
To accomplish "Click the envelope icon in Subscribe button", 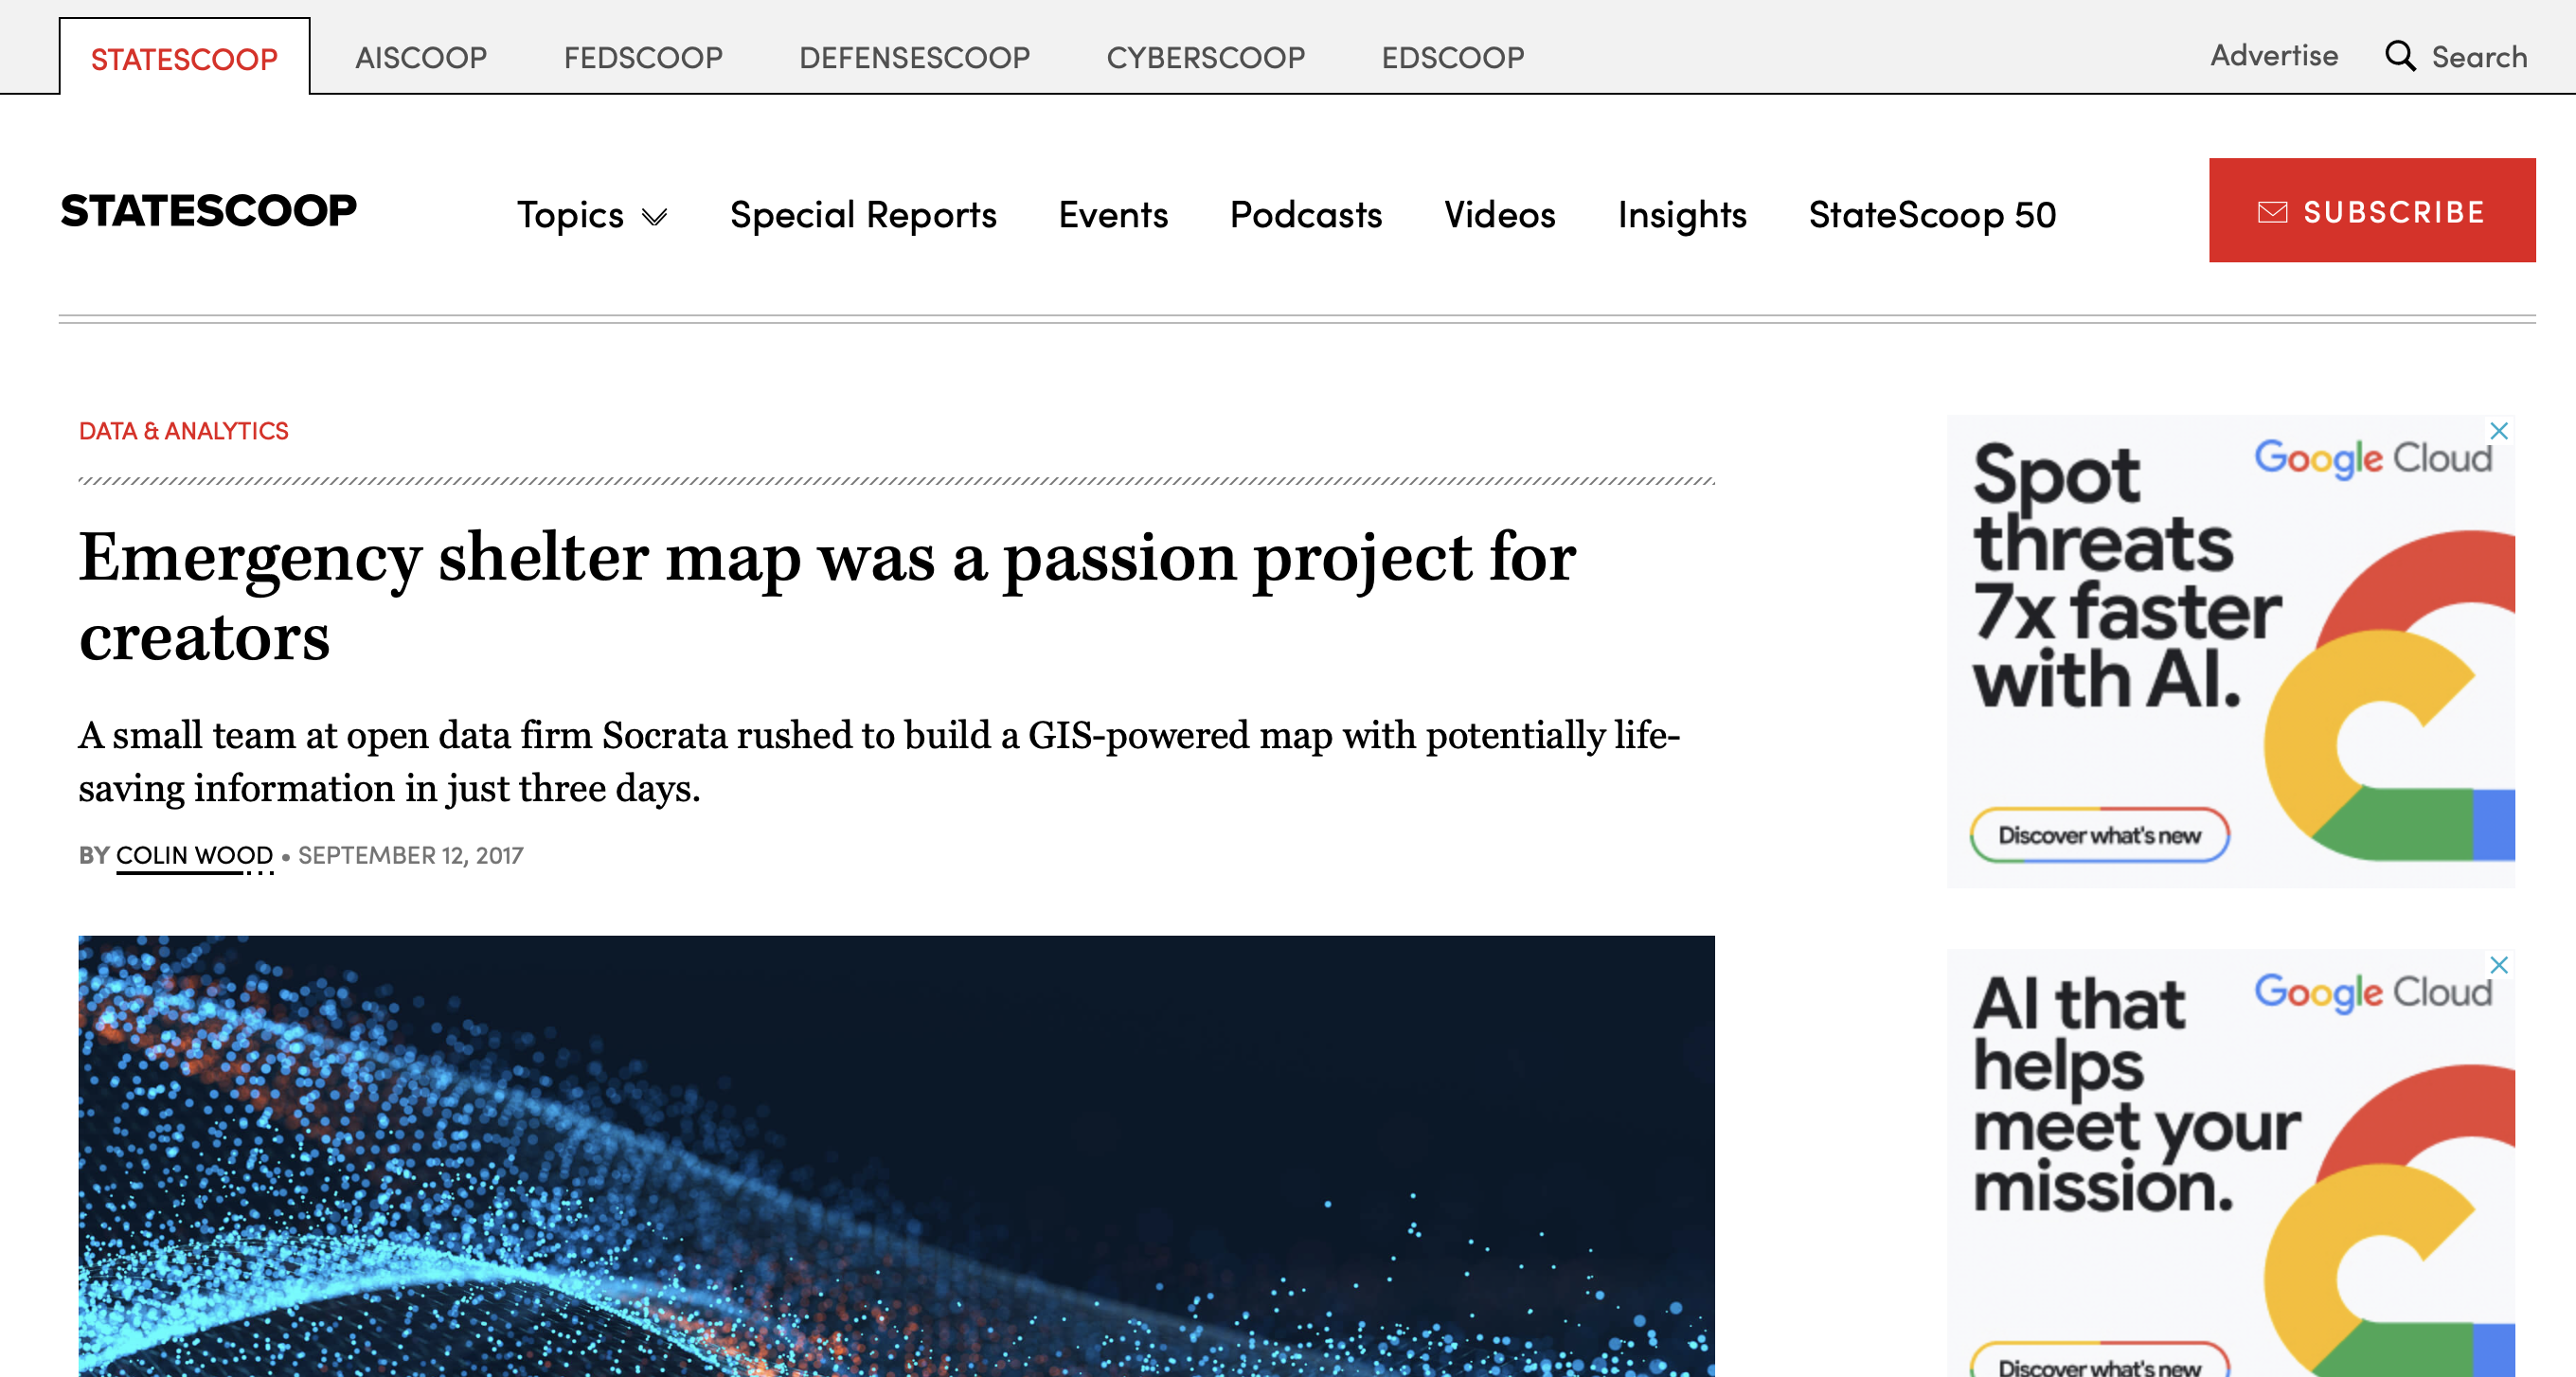I will (x=2272, y=212).
